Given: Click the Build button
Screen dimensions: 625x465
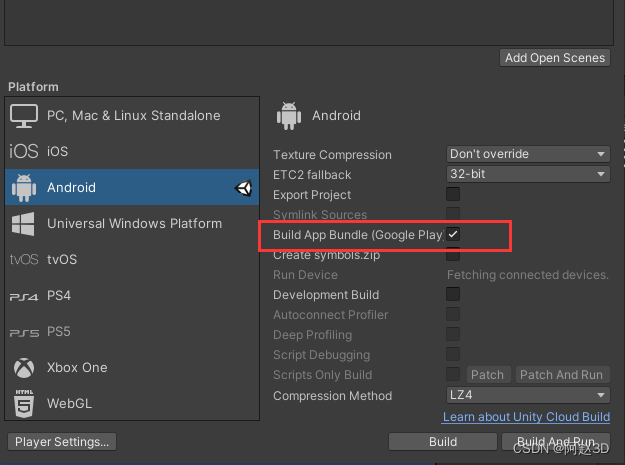Looking at the screenshot, I should coord(443,441).
